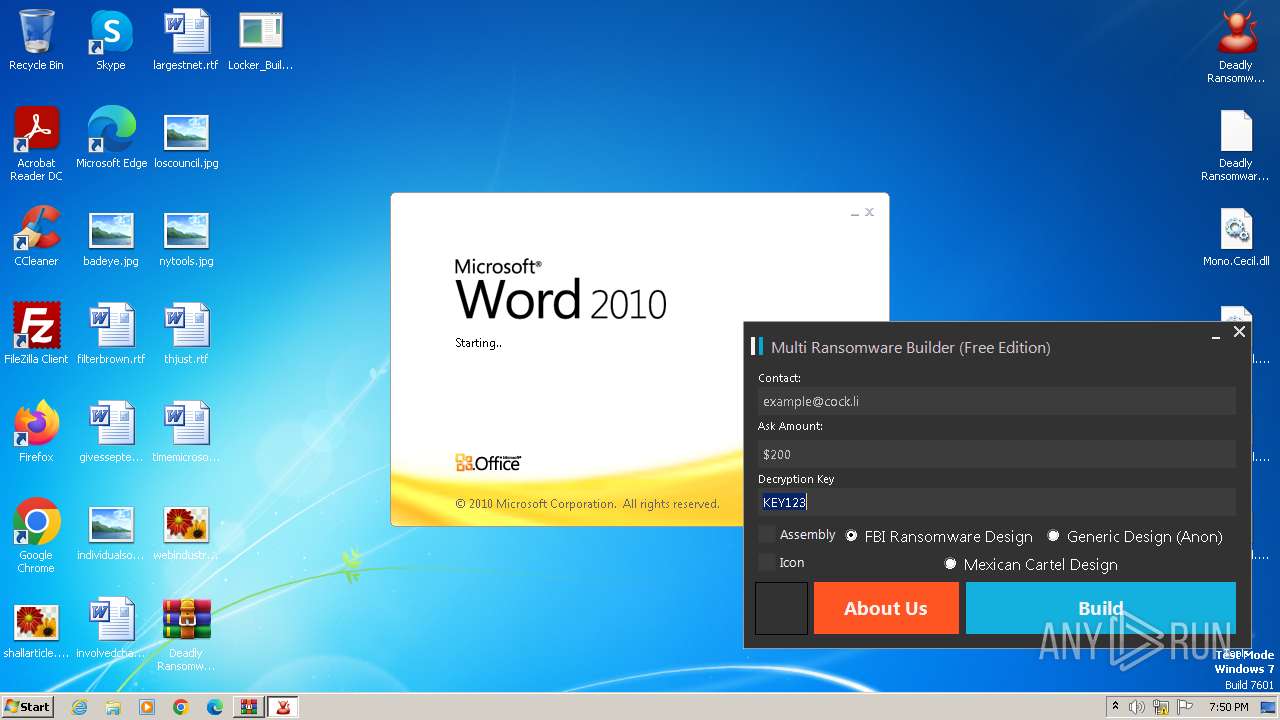The width and height of the screenshot is (1280, 720).
Task: Select the timemicroso... Word document
Action: 186,432
